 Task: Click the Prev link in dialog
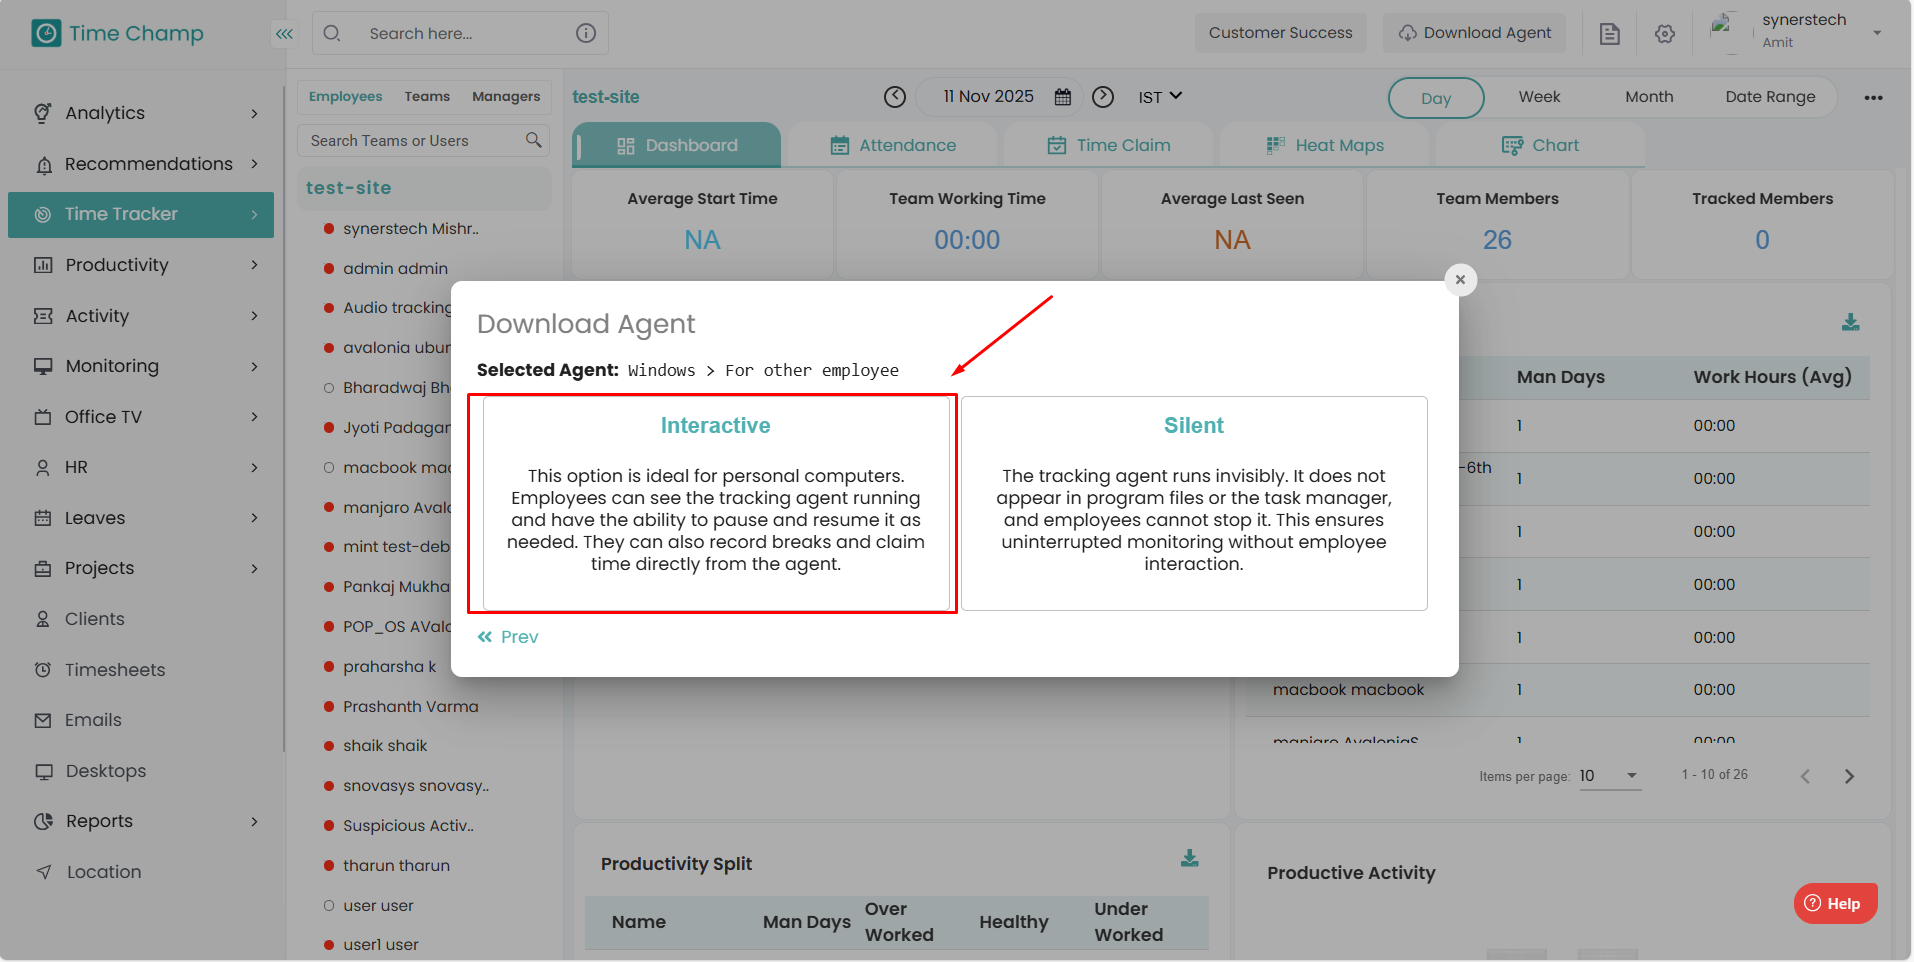coord(508,637)
